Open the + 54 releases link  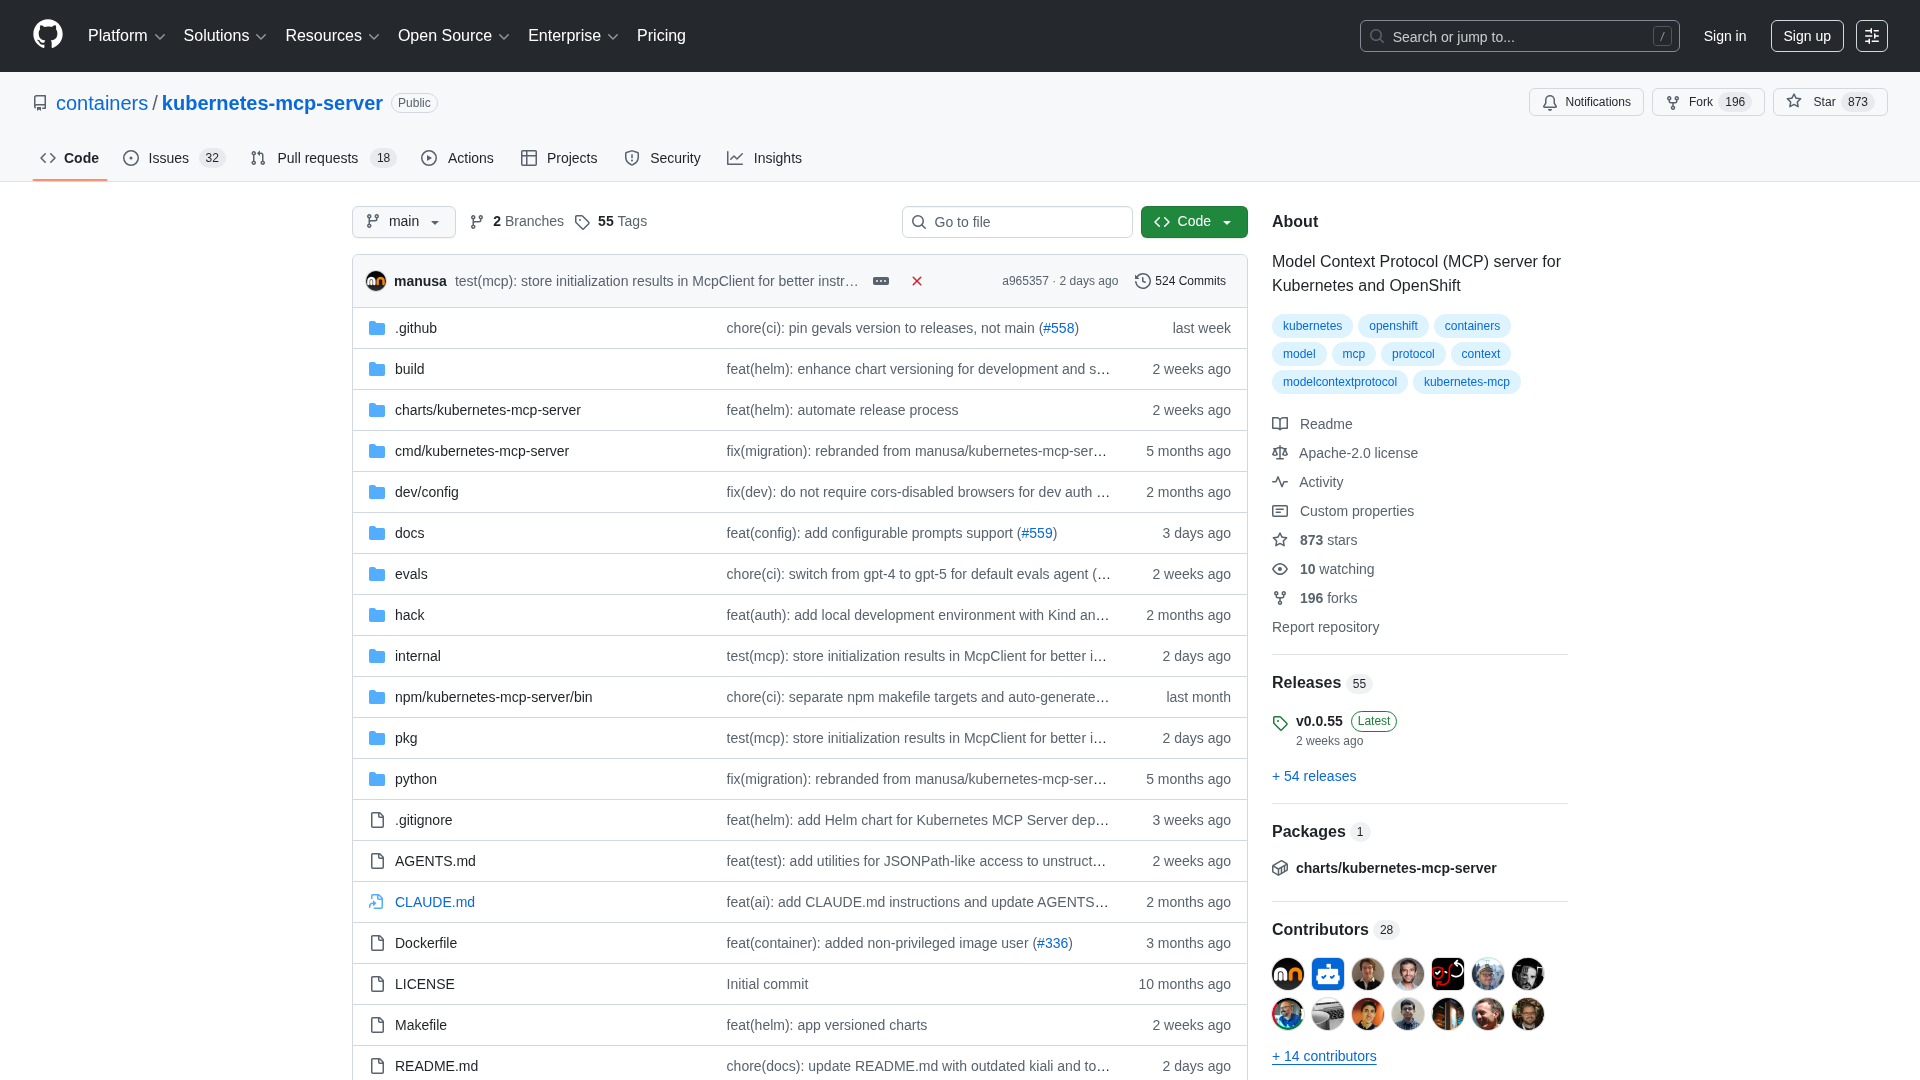click(1314, 776)
